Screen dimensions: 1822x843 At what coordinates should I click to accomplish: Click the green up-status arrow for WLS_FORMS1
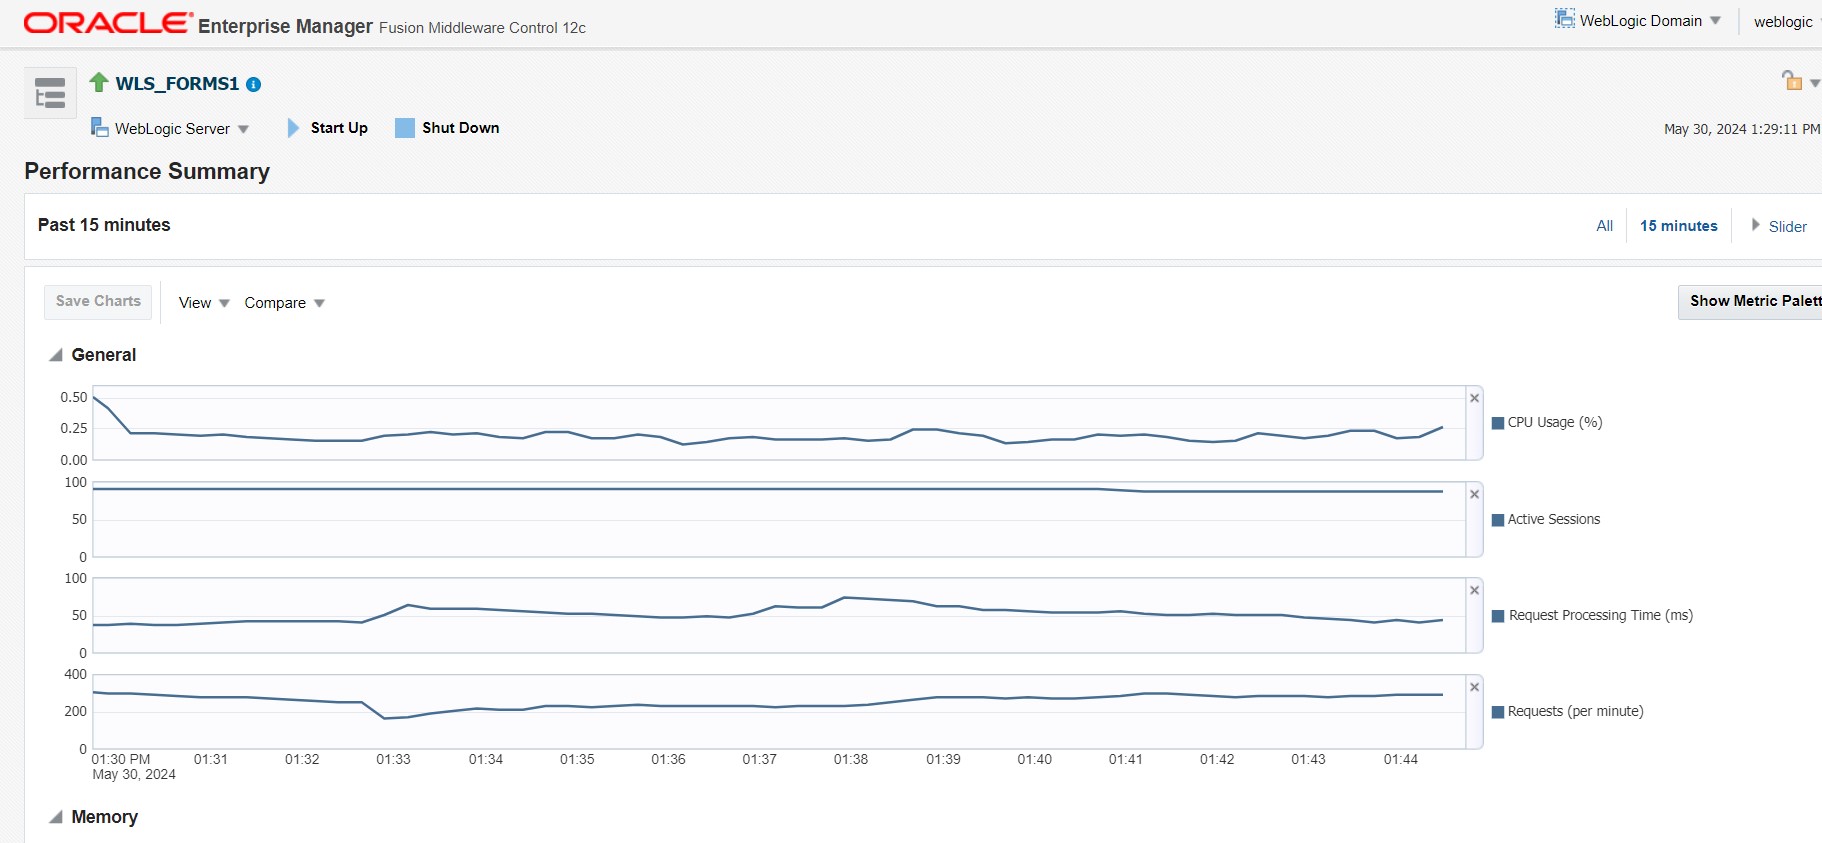pos(99,82)
